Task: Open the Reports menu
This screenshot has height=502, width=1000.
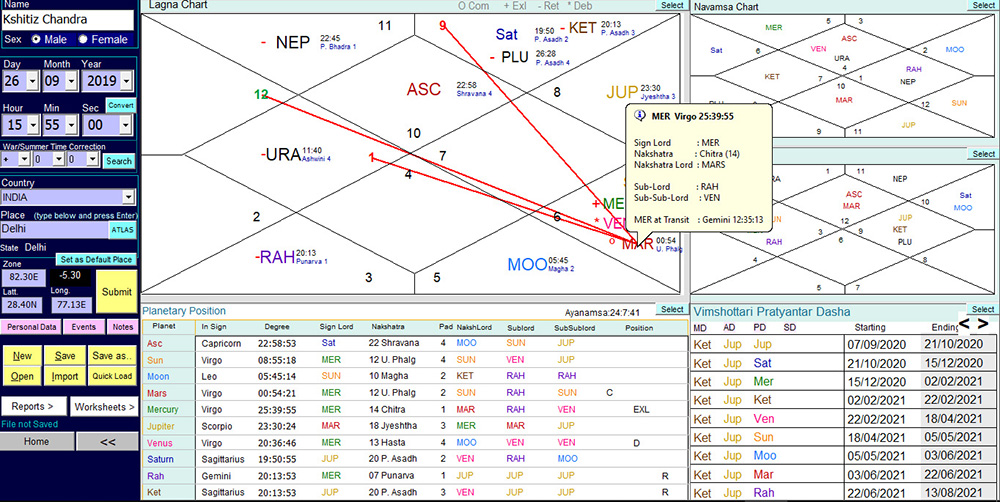Action: (33, 407)
